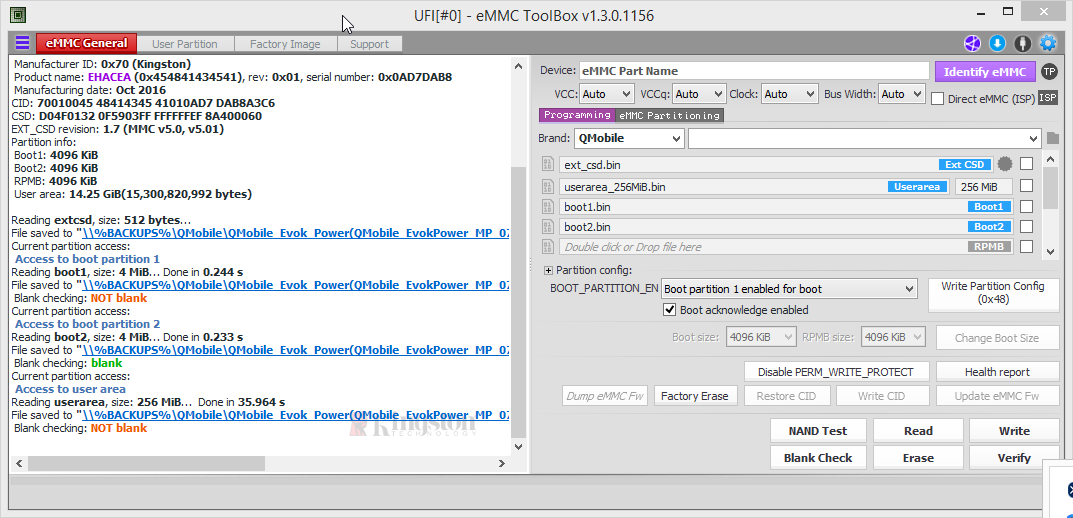Click the log's horizontal scrollbar thumb
Image resolution: width=1073 pixels, height=518 pixels.
point(146,463)
